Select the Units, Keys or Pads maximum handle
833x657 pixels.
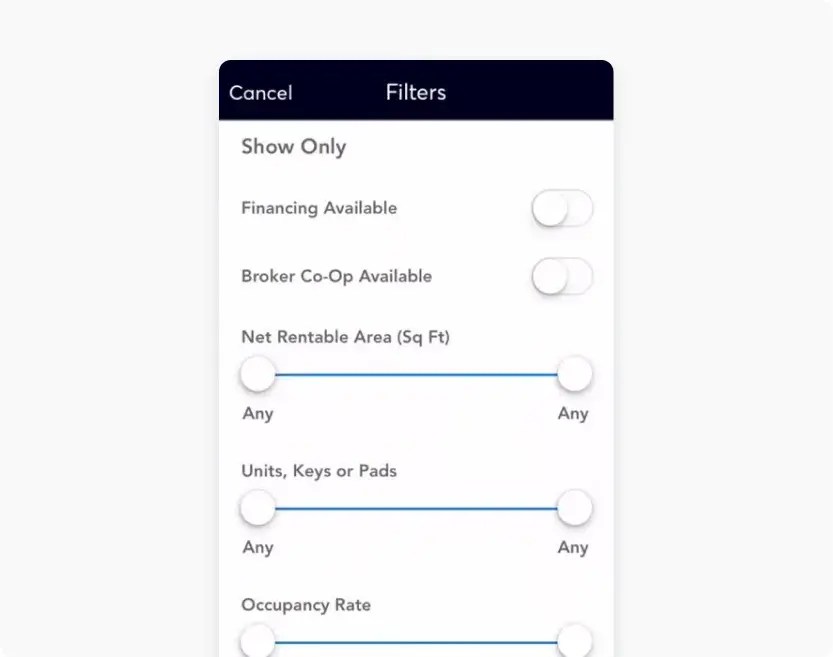(x=575, y=509)
